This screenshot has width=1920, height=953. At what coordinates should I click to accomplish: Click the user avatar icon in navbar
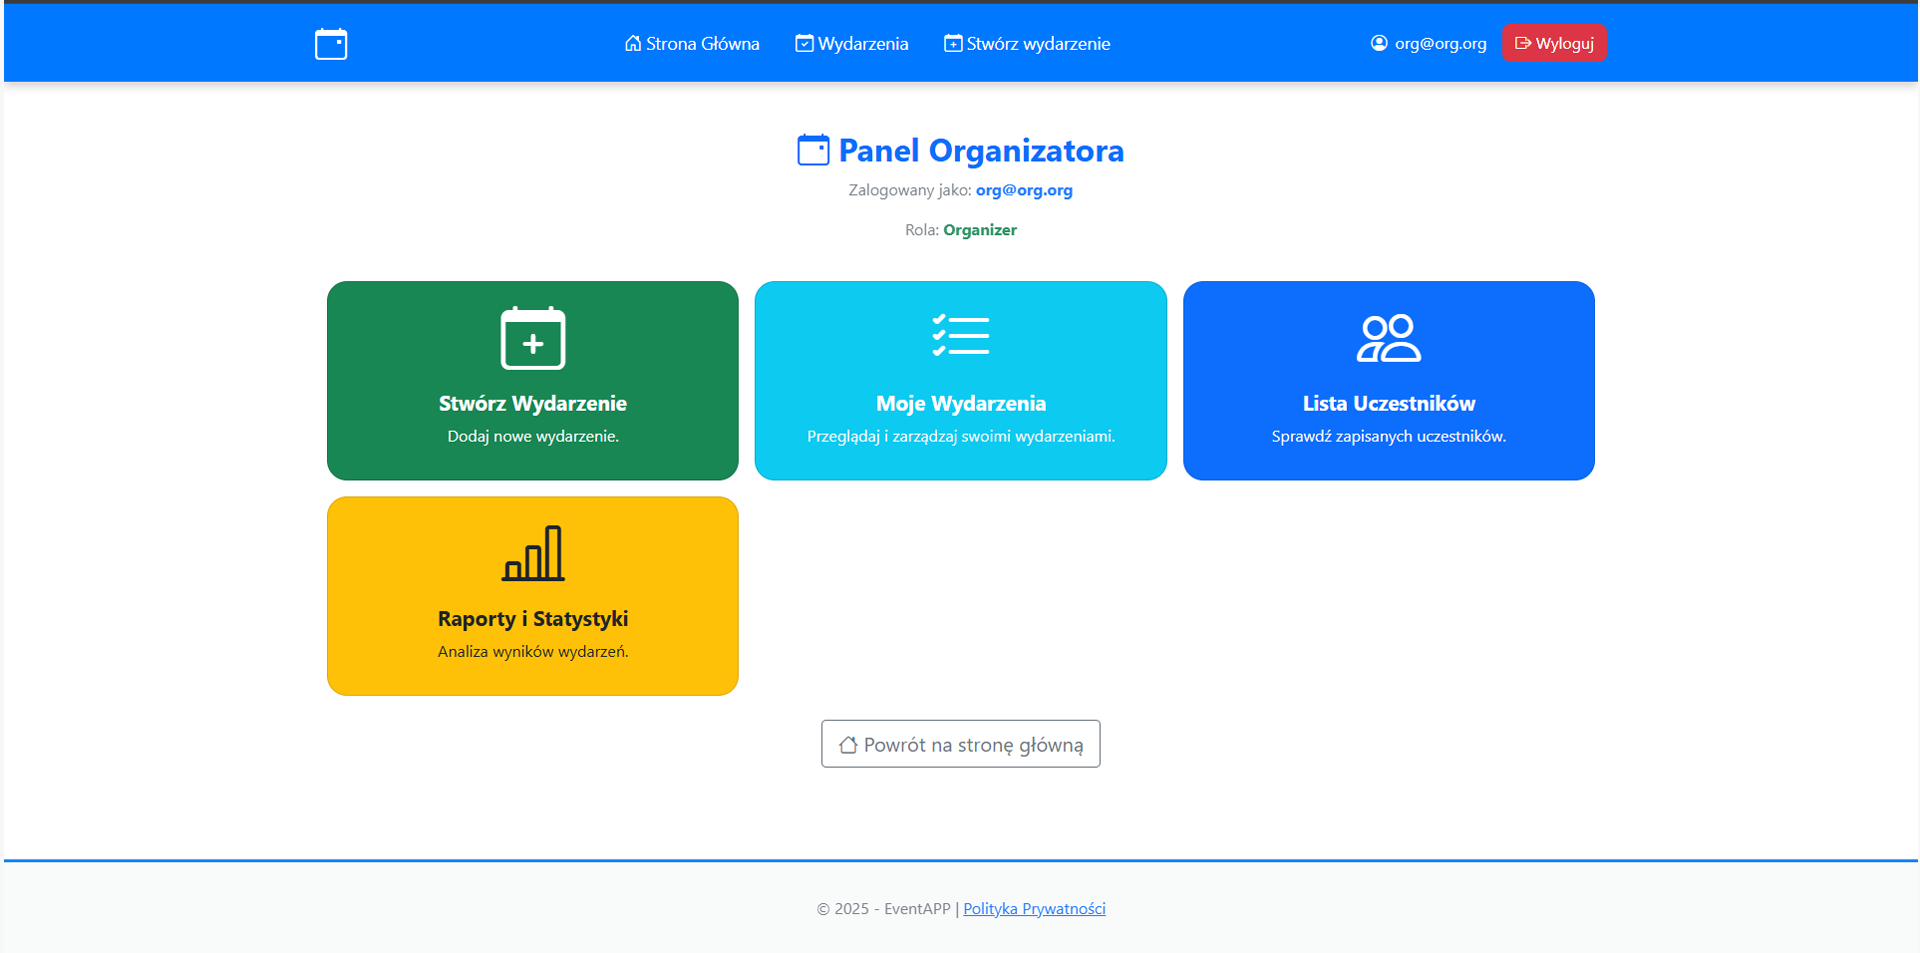pos(1379,43)
